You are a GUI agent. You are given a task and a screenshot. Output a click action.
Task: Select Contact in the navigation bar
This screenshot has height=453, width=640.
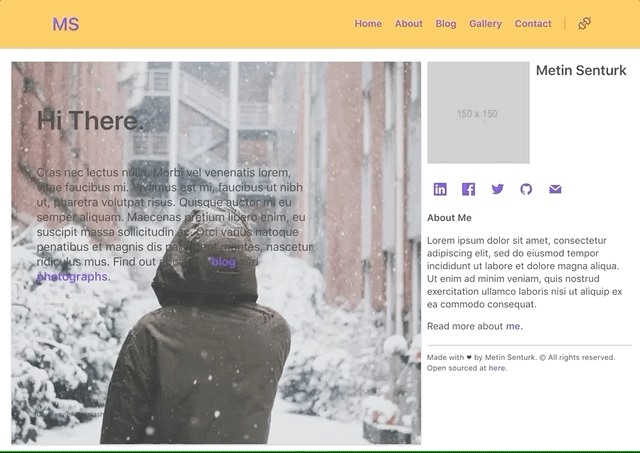coord(533,24)
